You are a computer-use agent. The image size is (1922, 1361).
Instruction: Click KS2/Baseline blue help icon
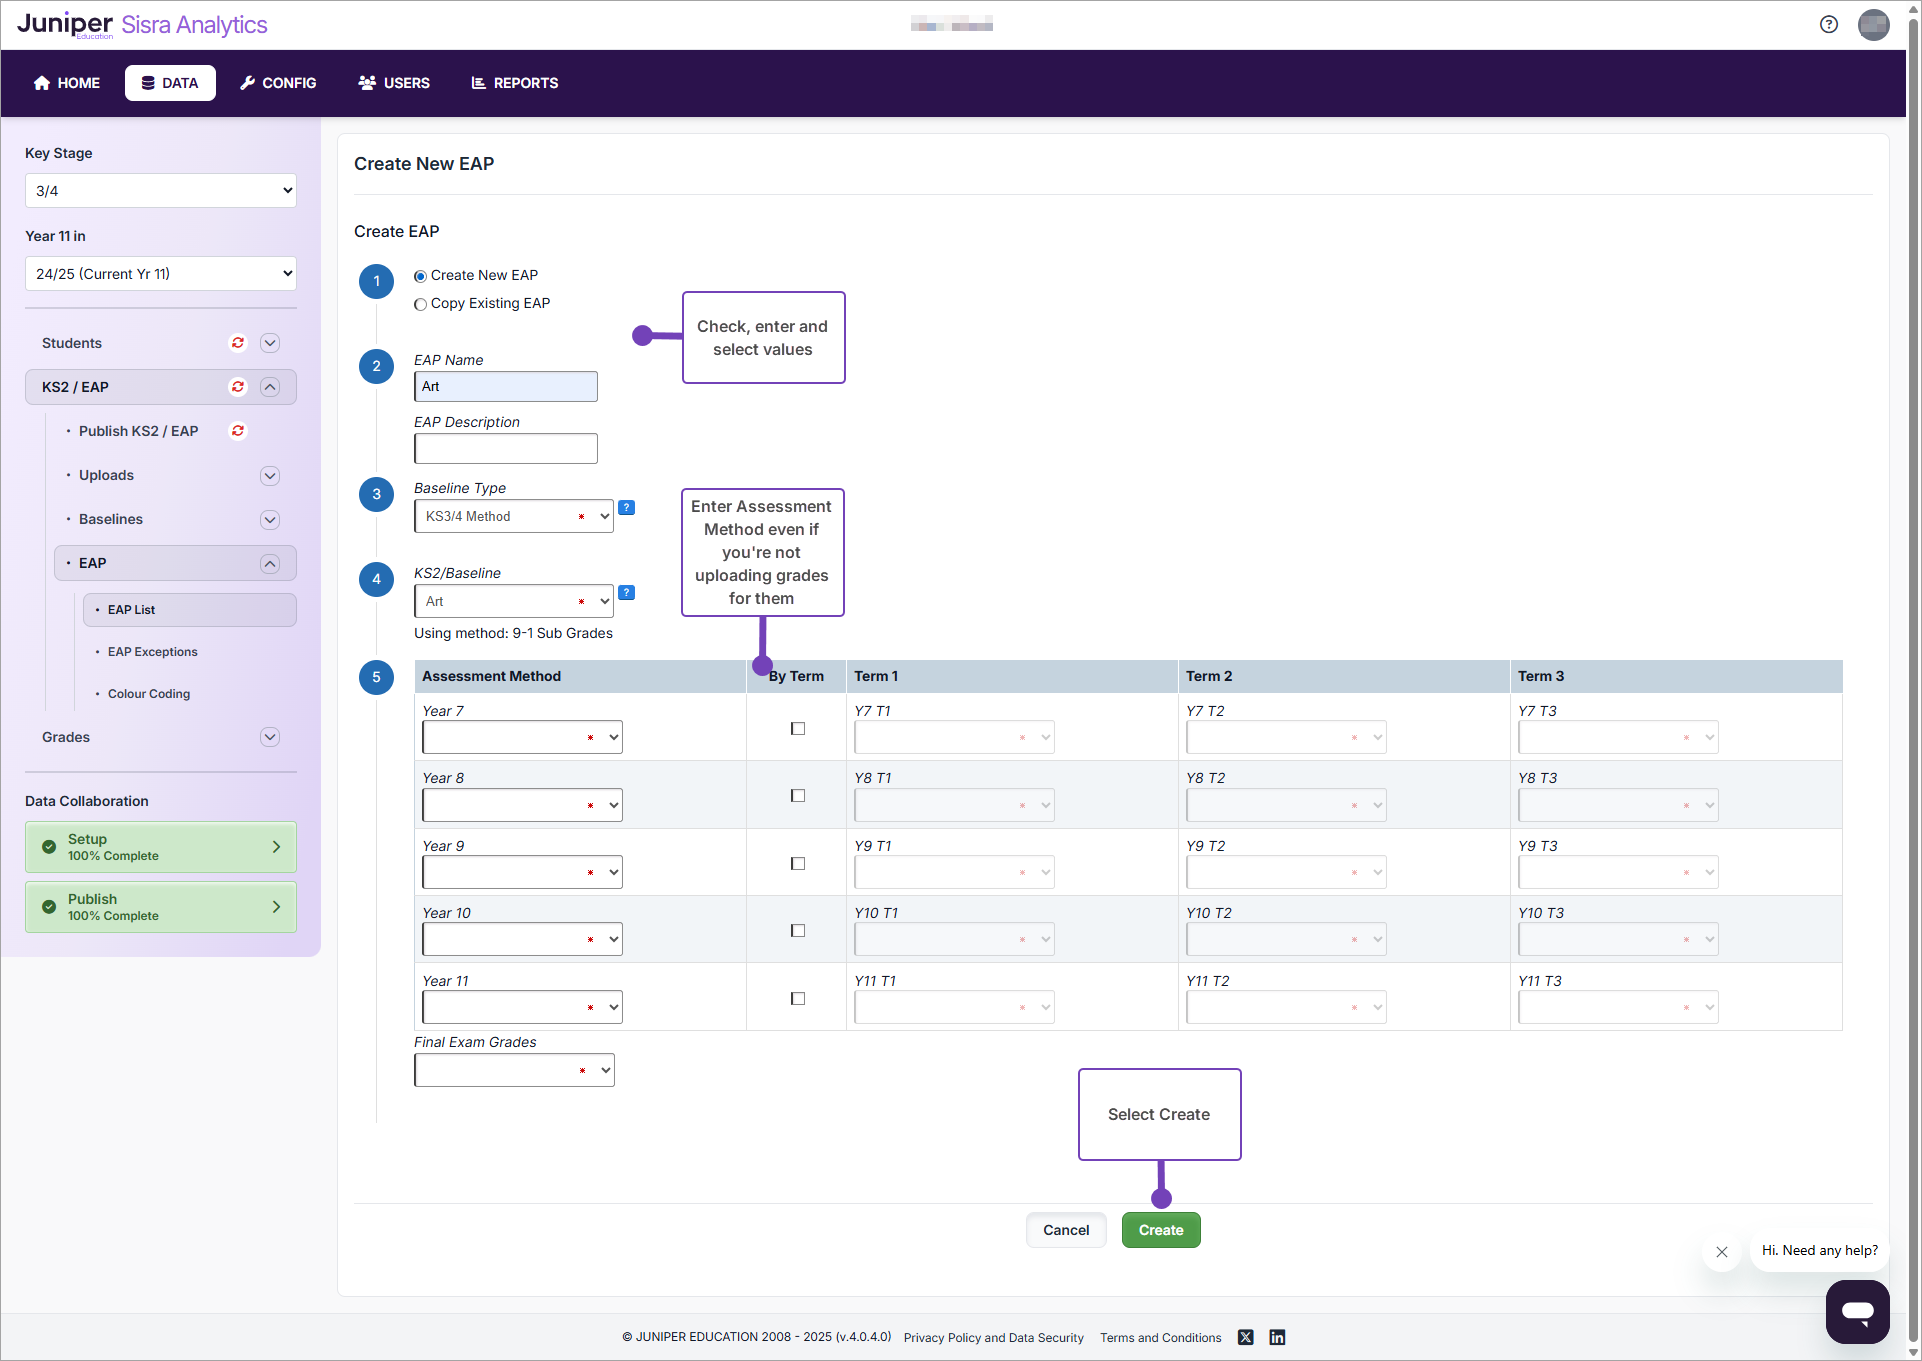tap(627, 593)
